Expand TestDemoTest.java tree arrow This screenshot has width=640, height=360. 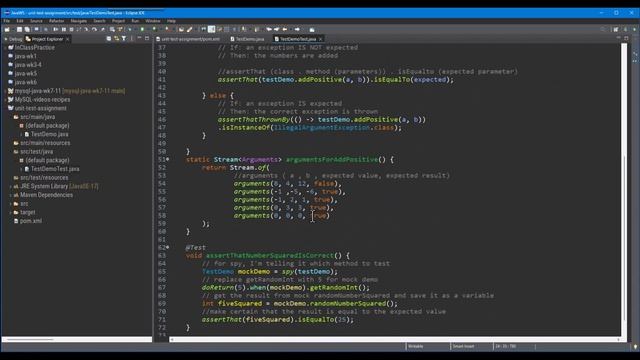(21, 169)
